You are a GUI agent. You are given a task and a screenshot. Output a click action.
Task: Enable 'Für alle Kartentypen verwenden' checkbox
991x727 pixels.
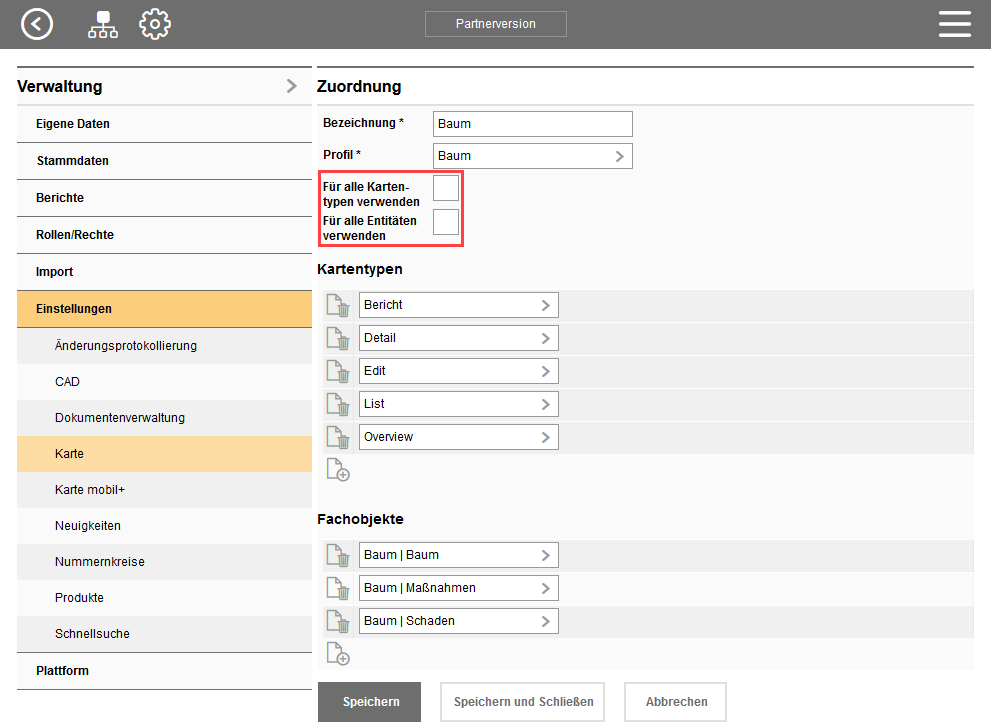point(446,188)
